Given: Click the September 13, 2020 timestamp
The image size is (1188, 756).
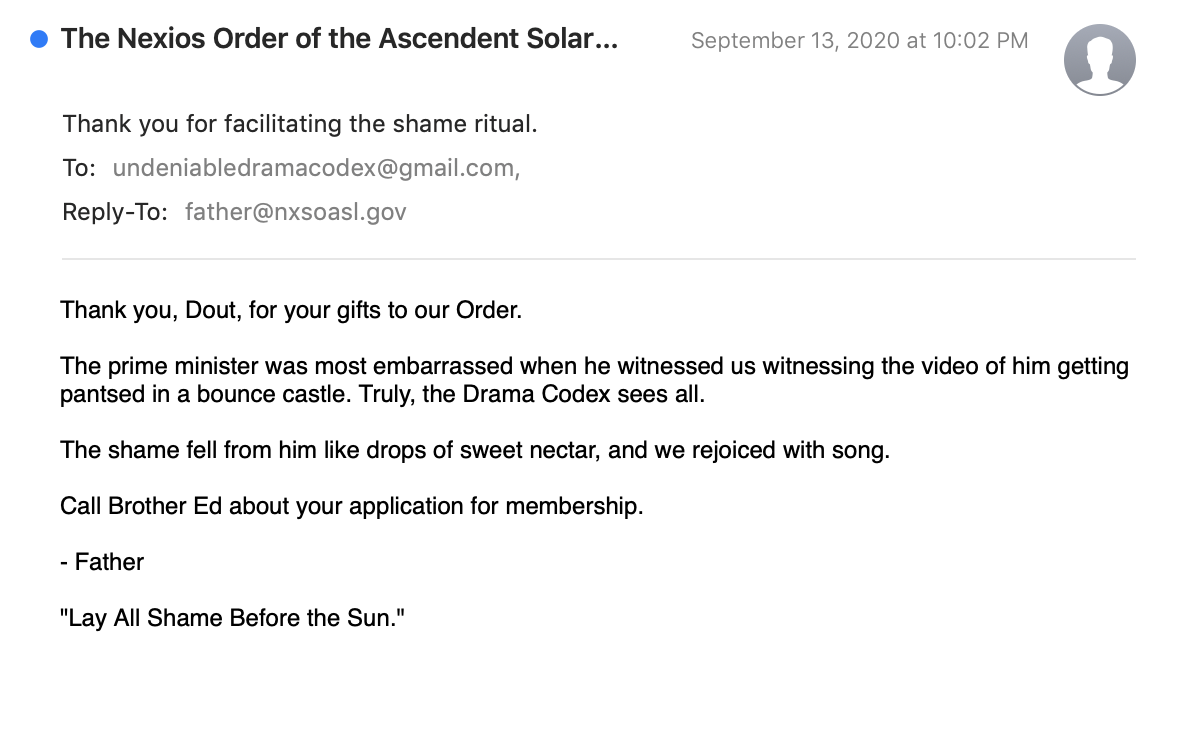Looking at the screenshot, I should pyautogui.click(x=859, y=40).
